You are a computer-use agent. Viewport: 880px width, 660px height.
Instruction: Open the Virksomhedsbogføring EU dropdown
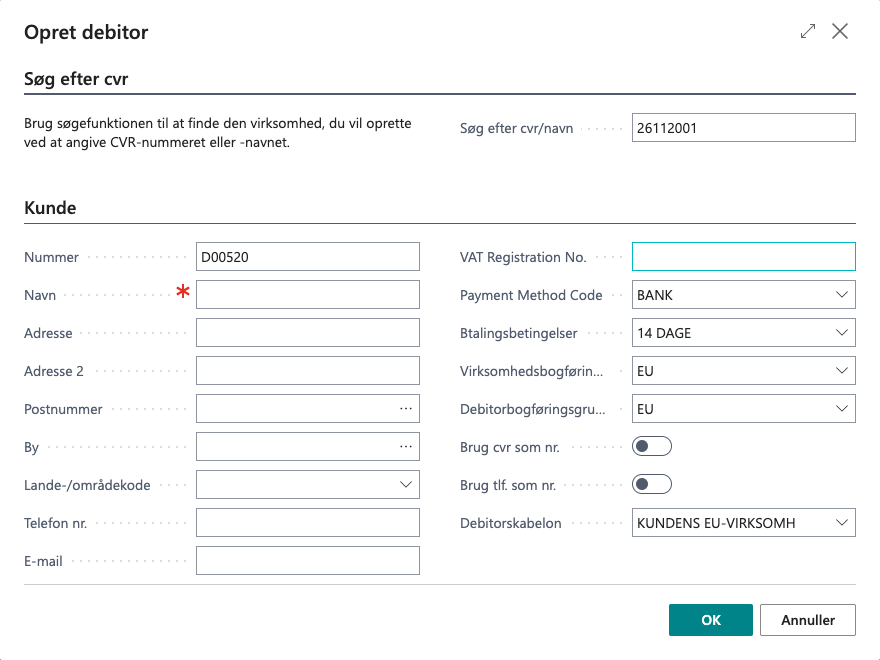coord(841,371)
